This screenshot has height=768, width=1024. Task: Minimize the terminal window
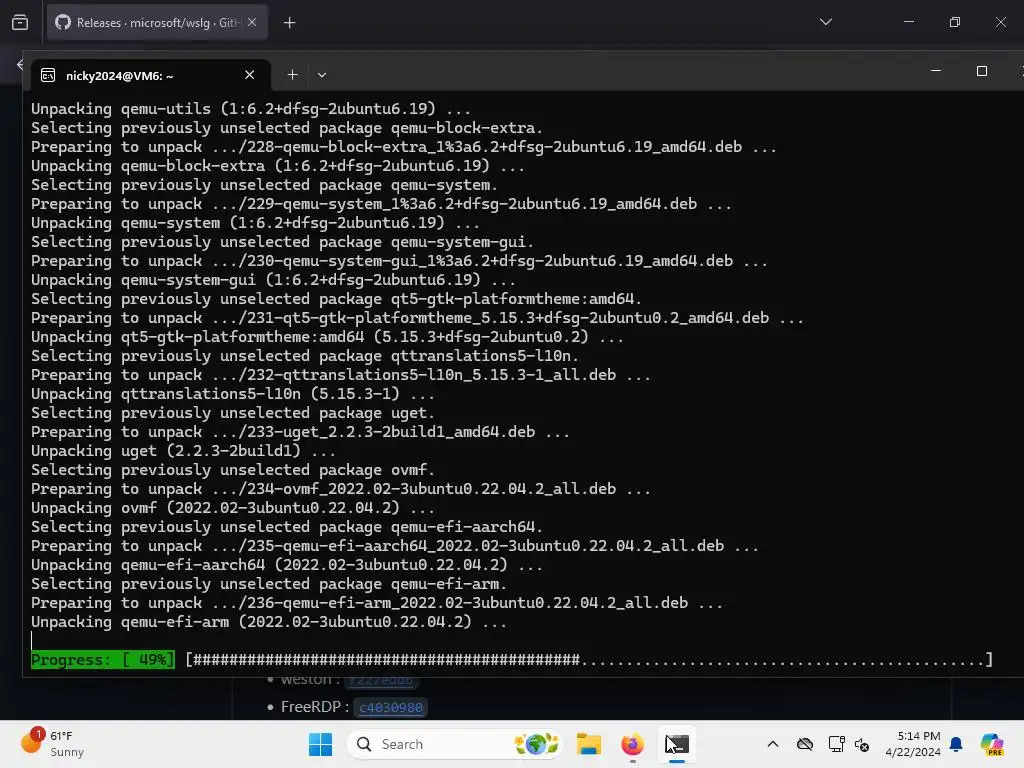point(936,71)
